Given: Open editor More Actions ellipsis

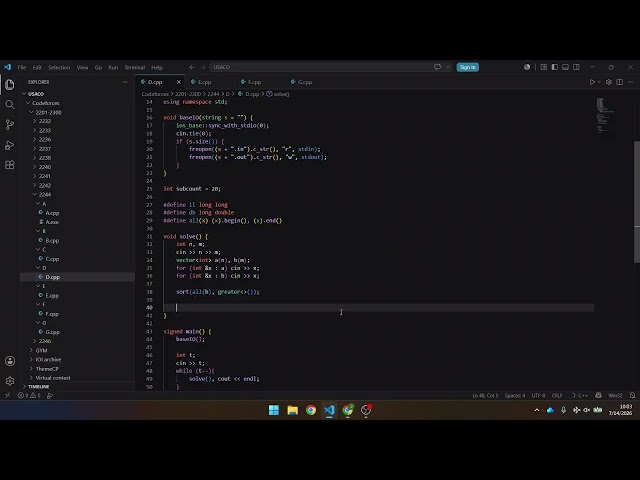Looking at the screenshot, I should (631, 82).
